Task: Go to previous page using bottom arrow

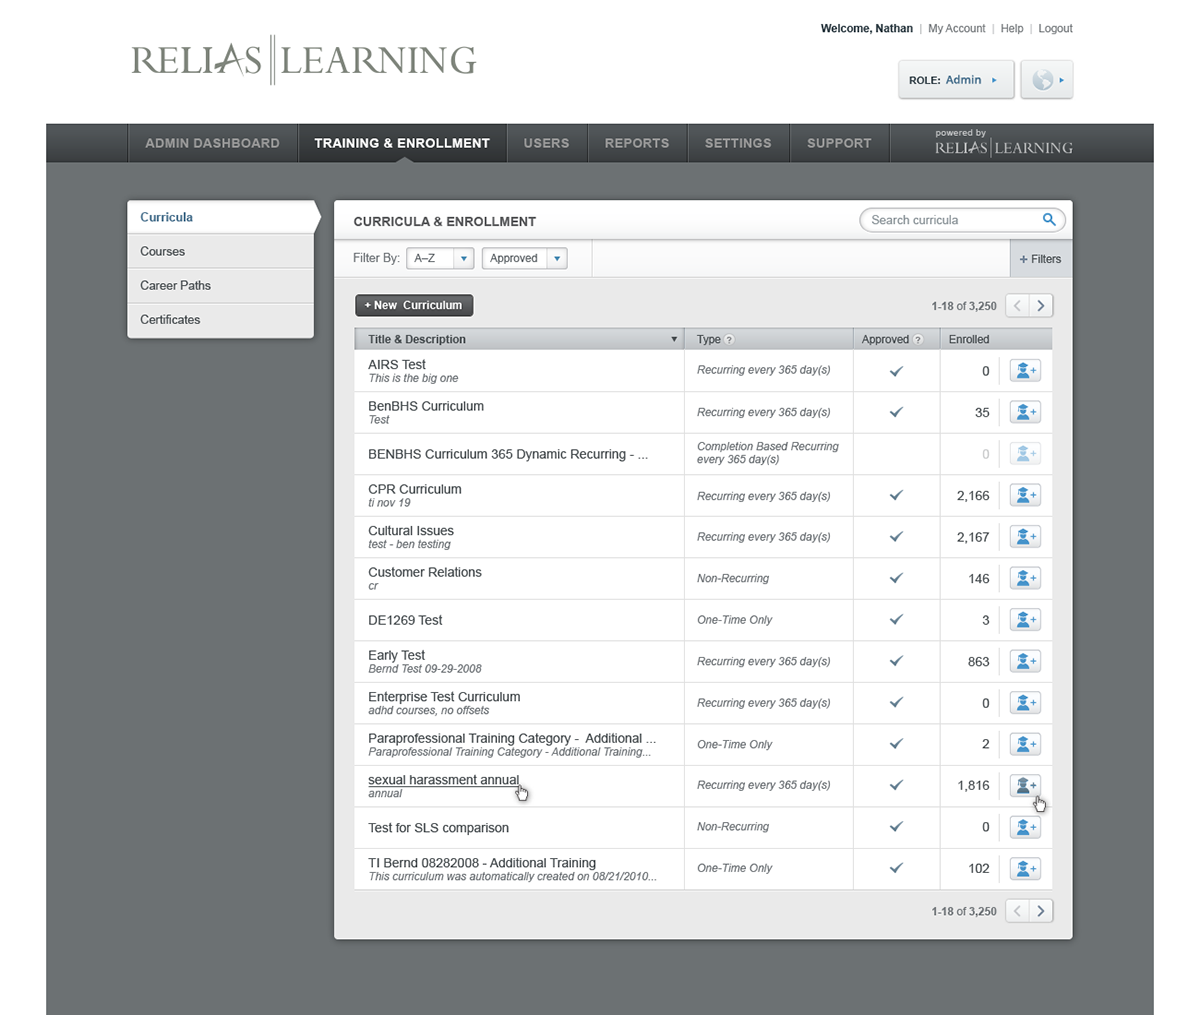Action: (x=1017, y=911)
